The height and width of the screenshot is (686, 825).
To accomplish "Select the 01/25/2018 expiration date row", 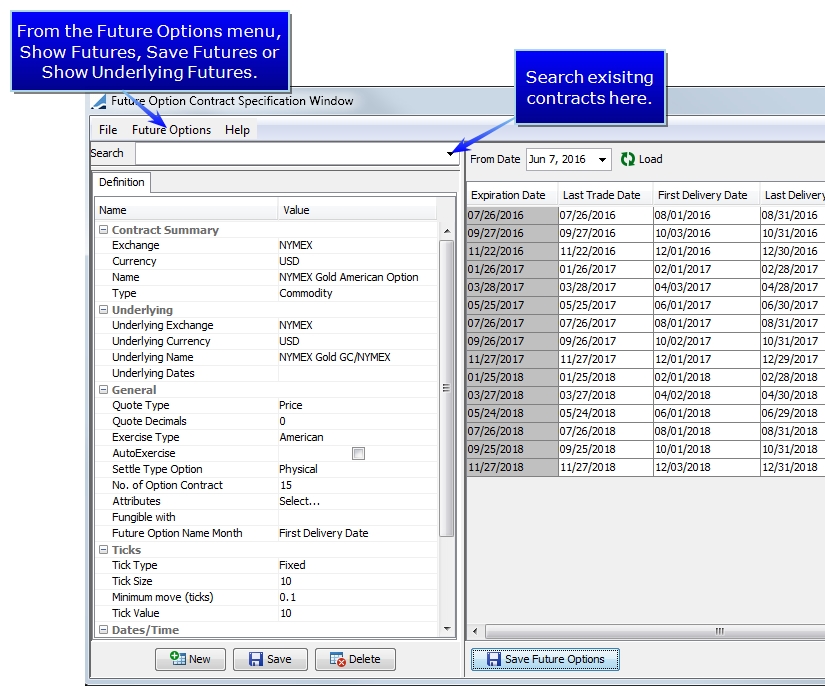I will 512,377.
